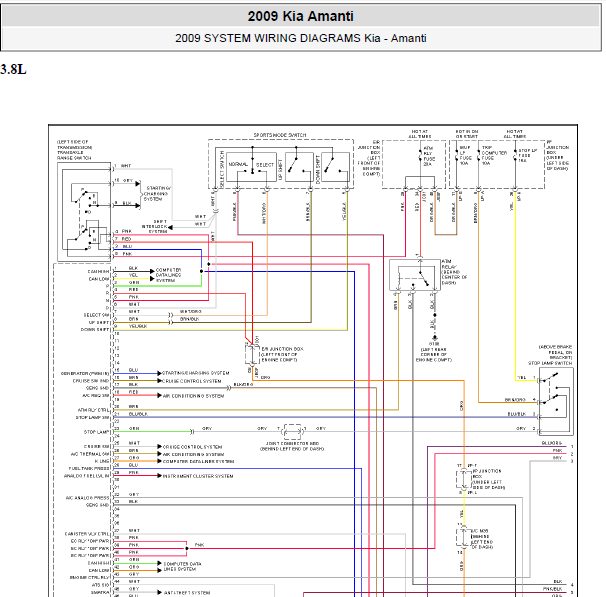Click the 'GENERATOR (PWM IN)' pin label
This screenshot has width=606, height=597.
click(85, 374)
